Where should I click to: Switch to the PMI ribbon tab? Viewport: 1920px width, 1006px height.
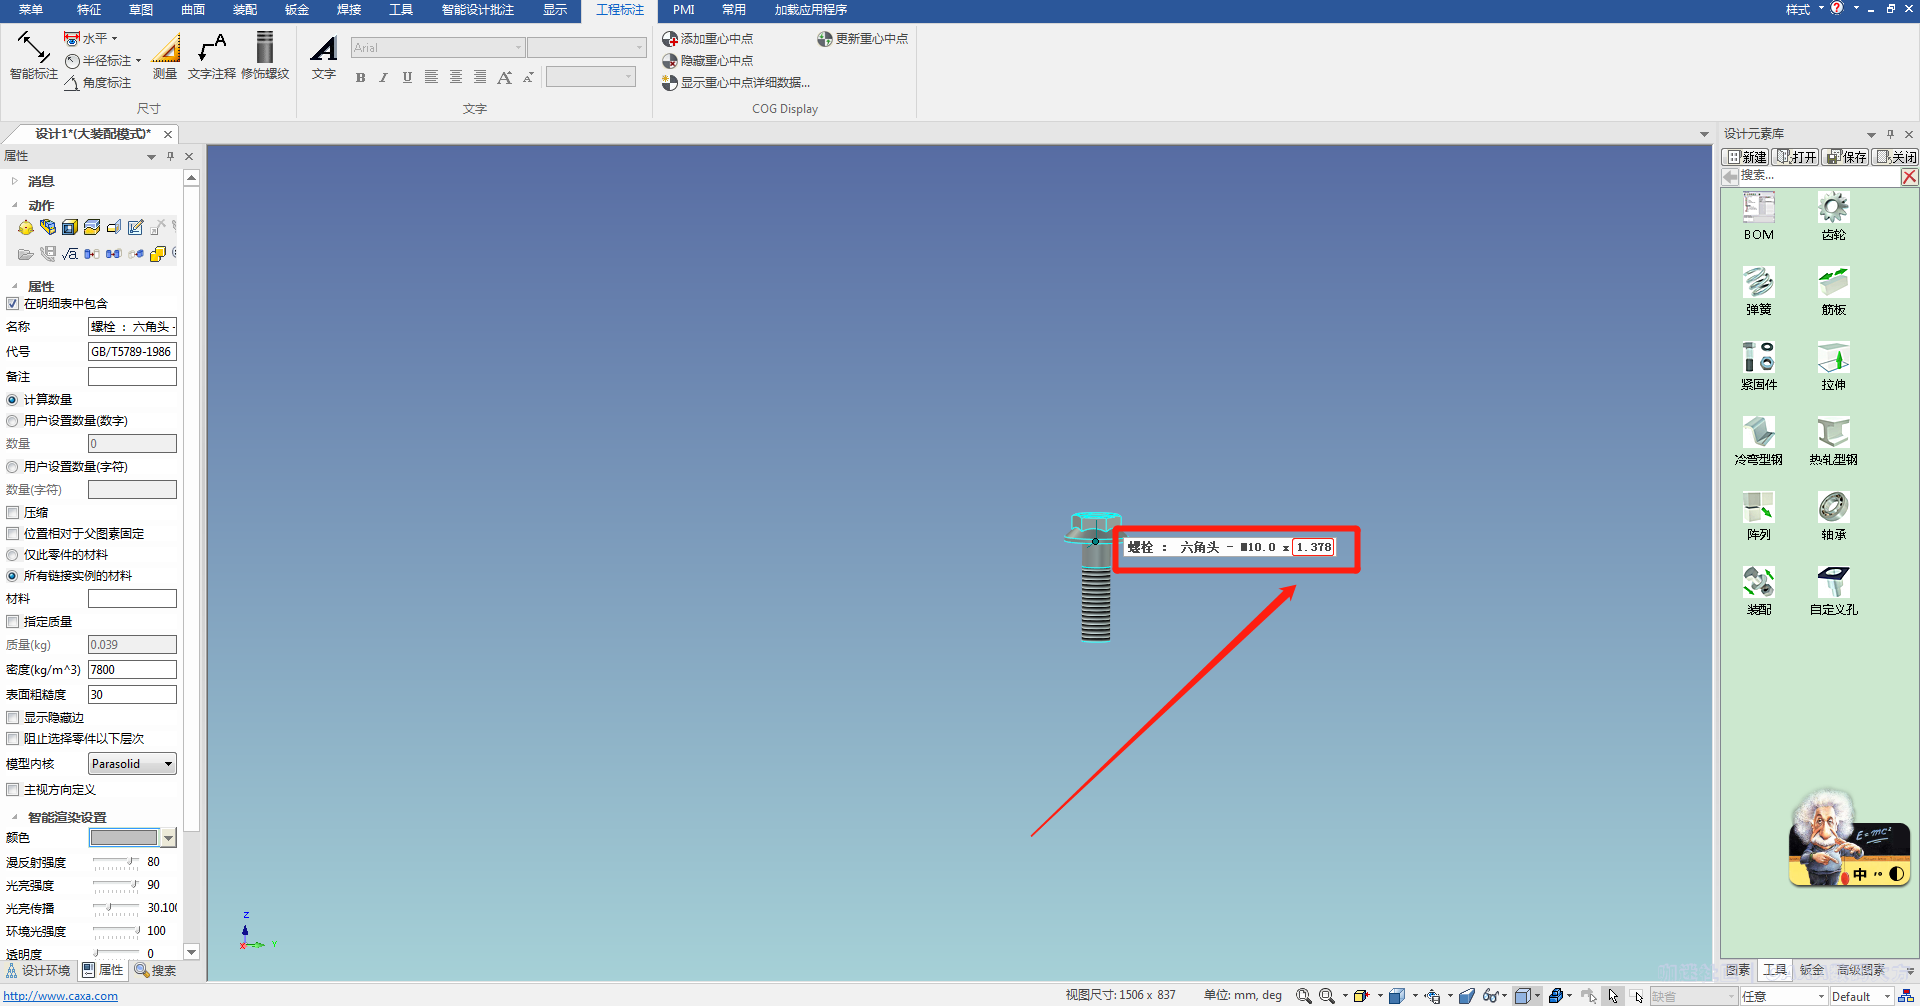tap(683, 10)
